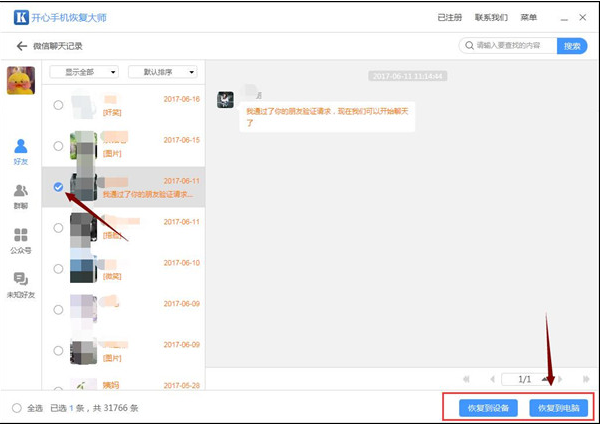The image size is (601, 425).
Task: Click the yellow duck profile avatar
Action: click(x=21, y=80)
